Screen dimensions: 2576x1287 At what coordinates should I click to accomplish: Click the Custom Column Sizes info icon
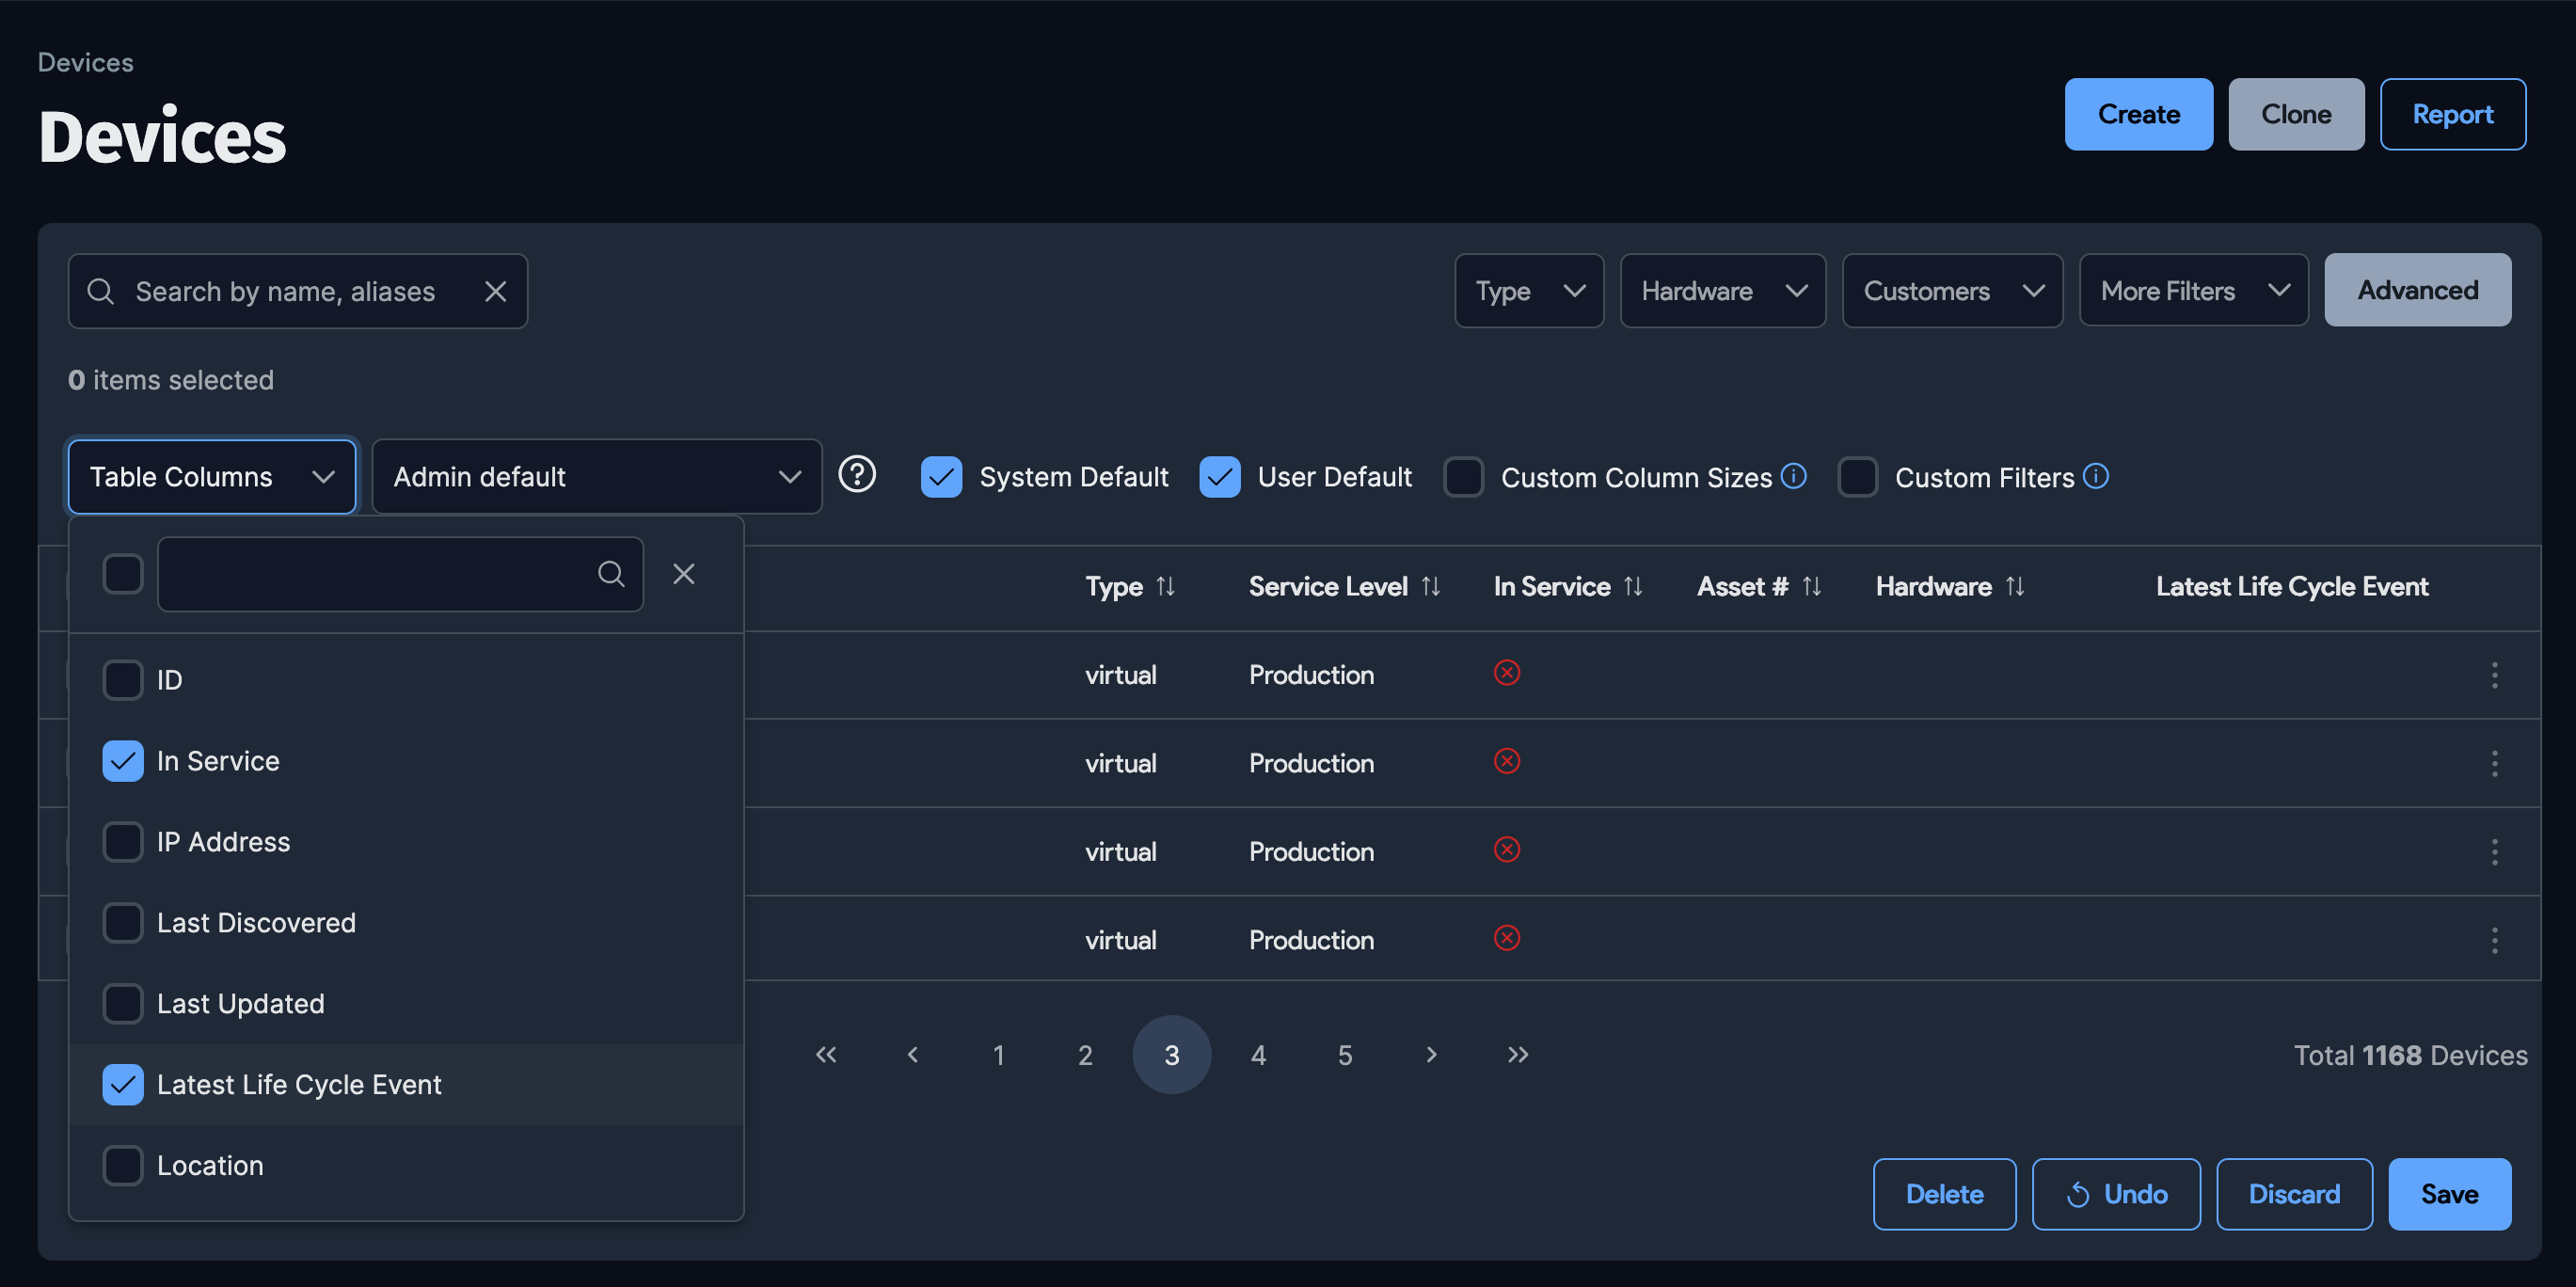1794,476
